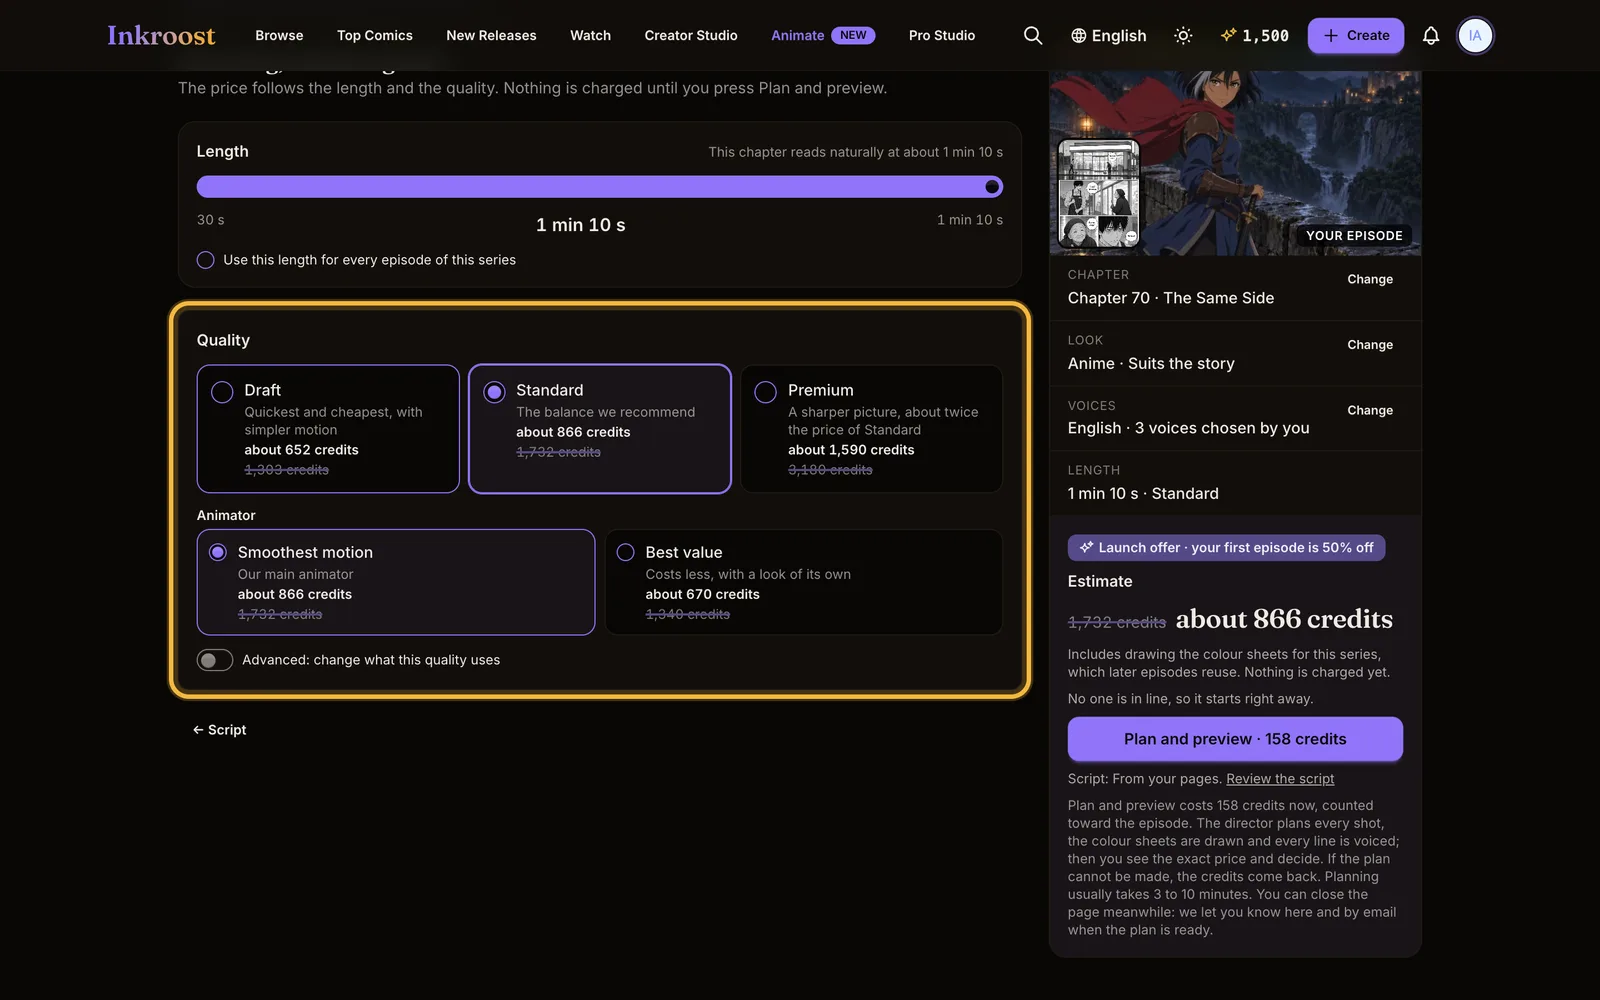Click the comic pages thumbnail in preview
1600x1000 pixels.
click(x=1099, y=194)
